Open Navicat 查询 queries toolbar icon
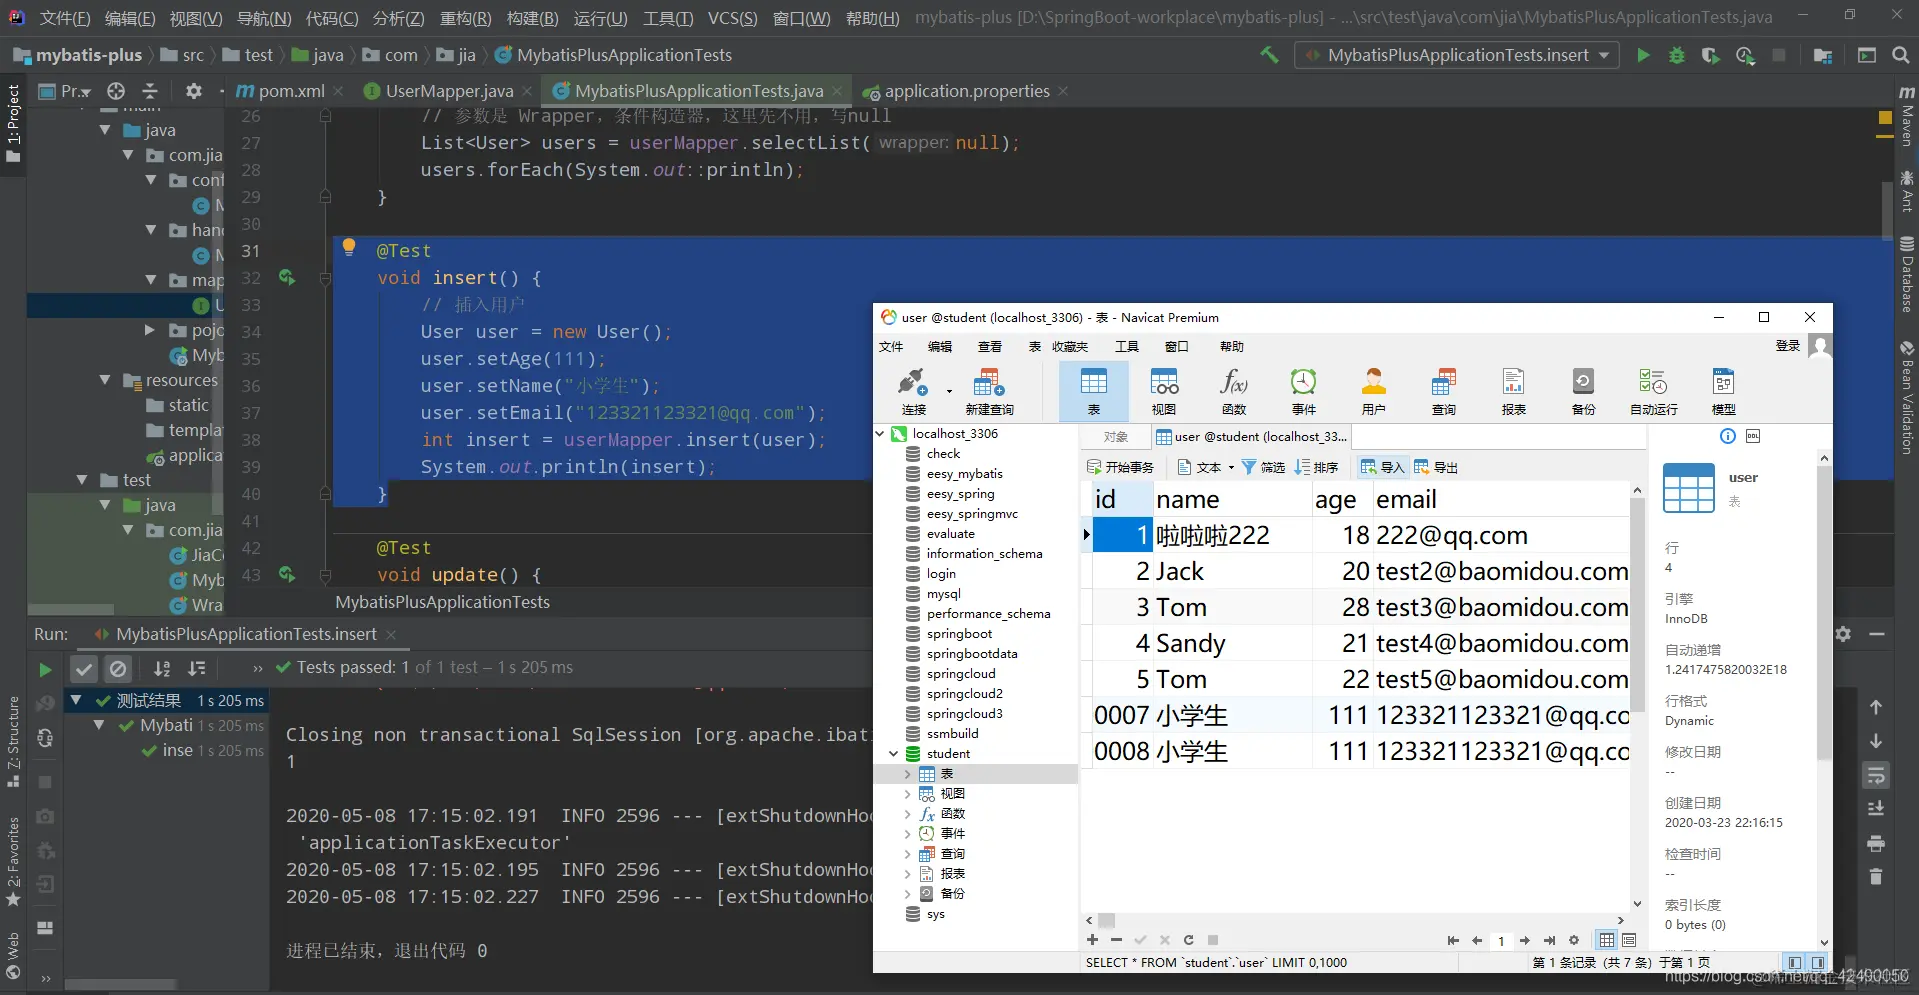 pyautogui.click(x=1444, y=391)
